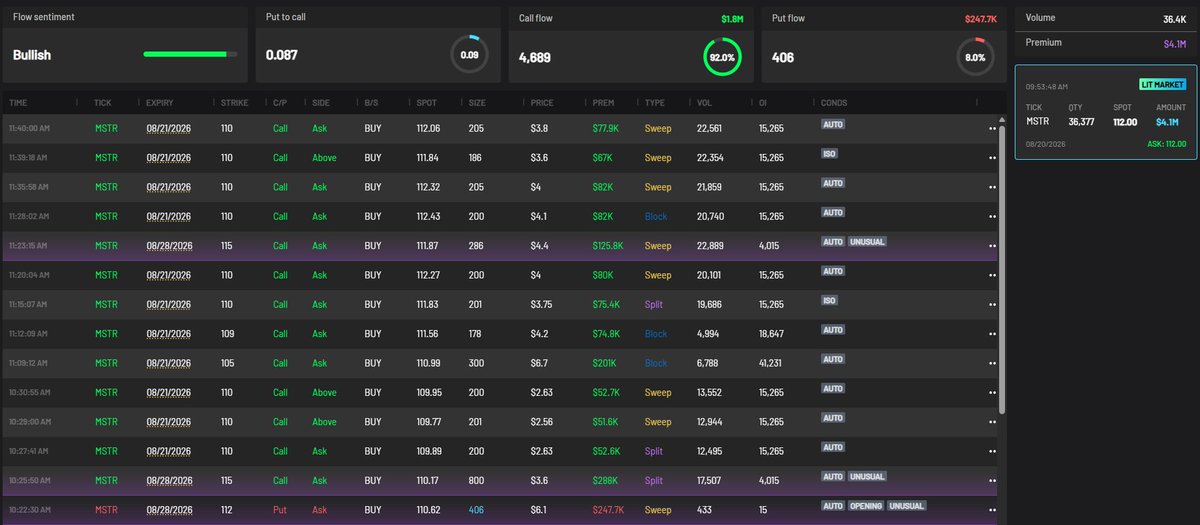This screenshot has height=525, width=1200.
Task: Sort by the EXPIRY column header
Action: click(160, 103)
